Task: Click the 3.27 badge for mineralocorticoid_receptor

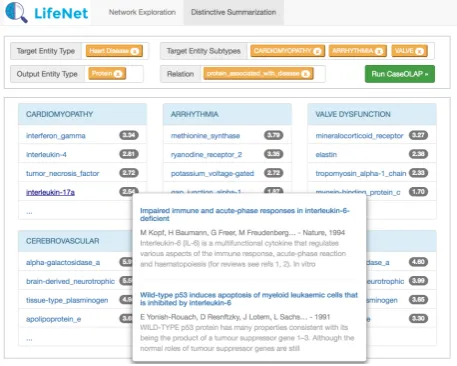Action: click(x=418, y=135)
